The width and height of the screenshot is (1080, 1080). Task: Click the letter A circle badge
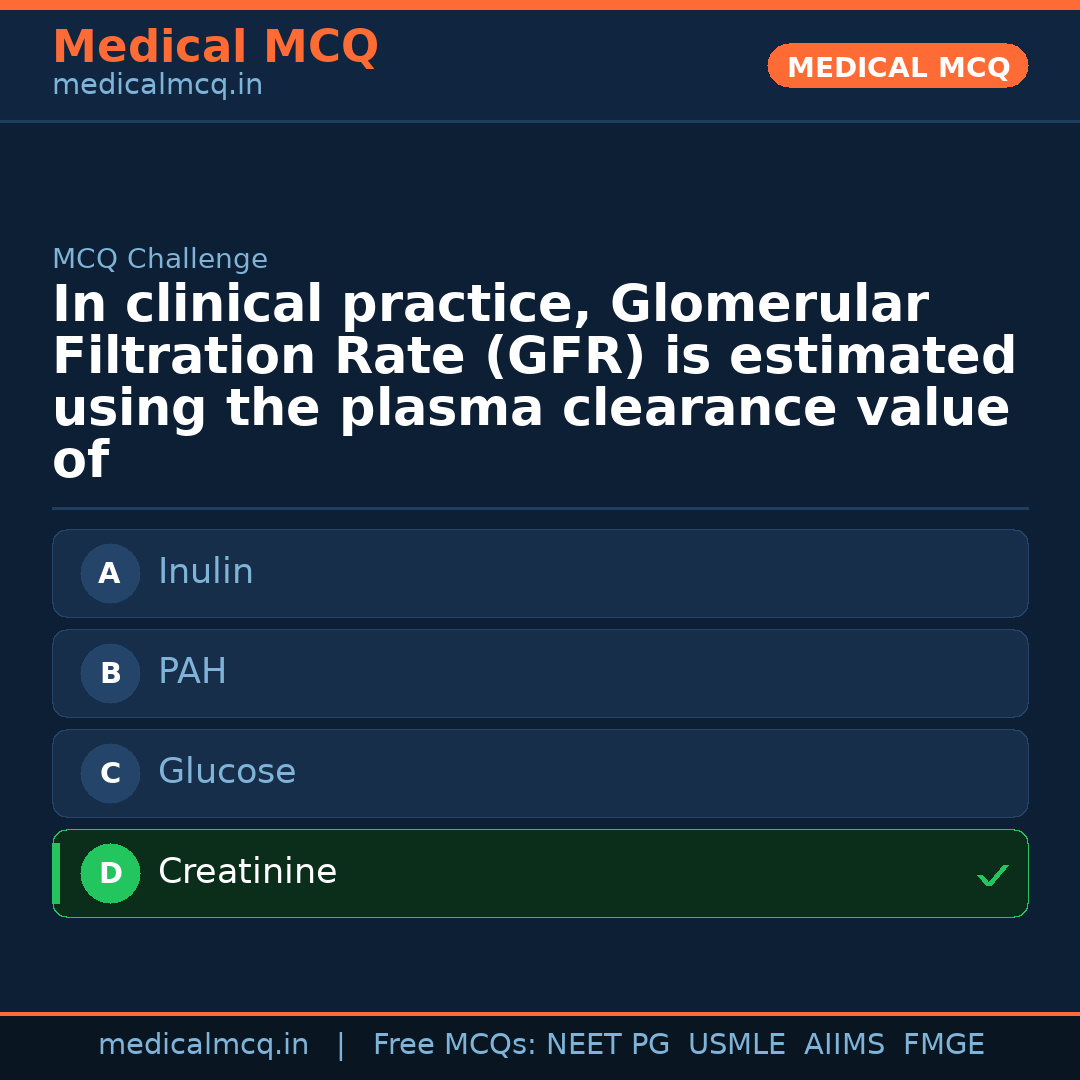110,573
